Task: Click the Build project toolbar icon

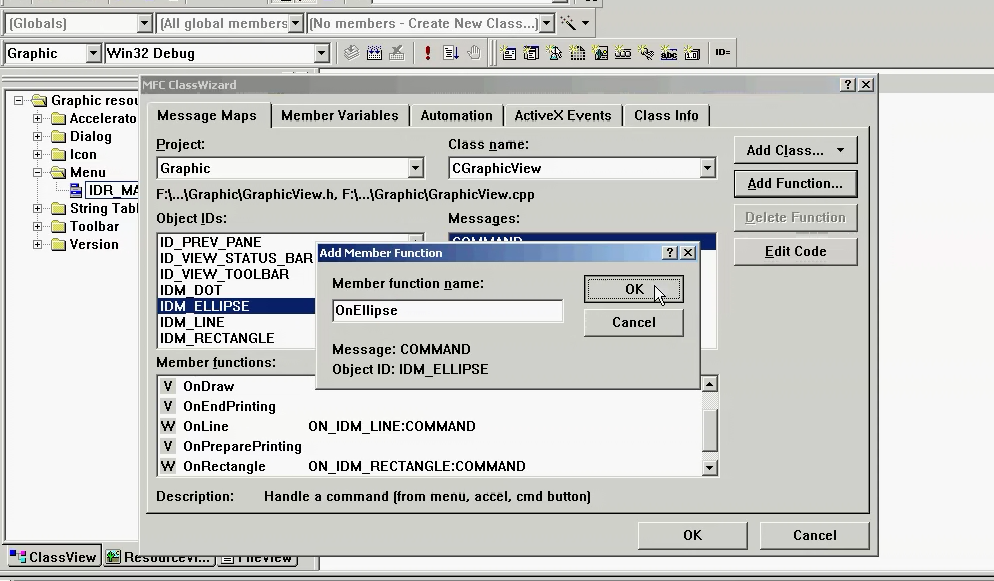Action: pos(374,53)
